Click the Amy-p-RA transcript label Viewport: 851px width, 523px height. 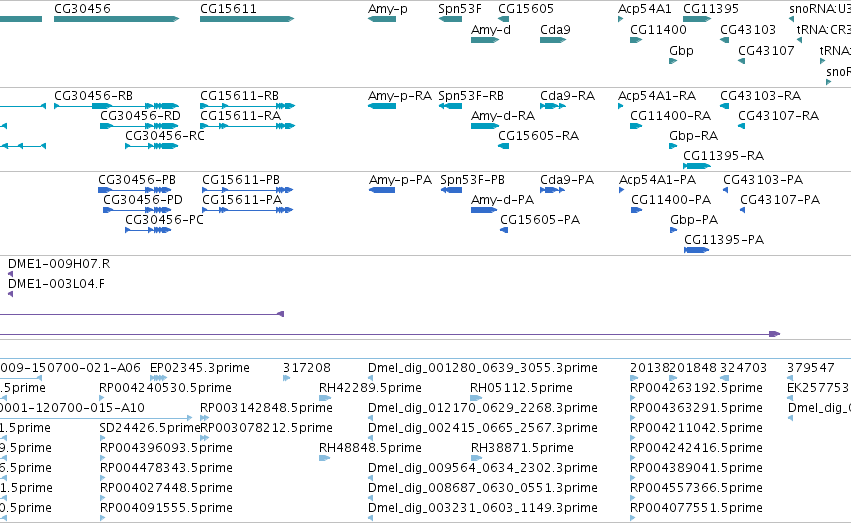pos(400,95)
